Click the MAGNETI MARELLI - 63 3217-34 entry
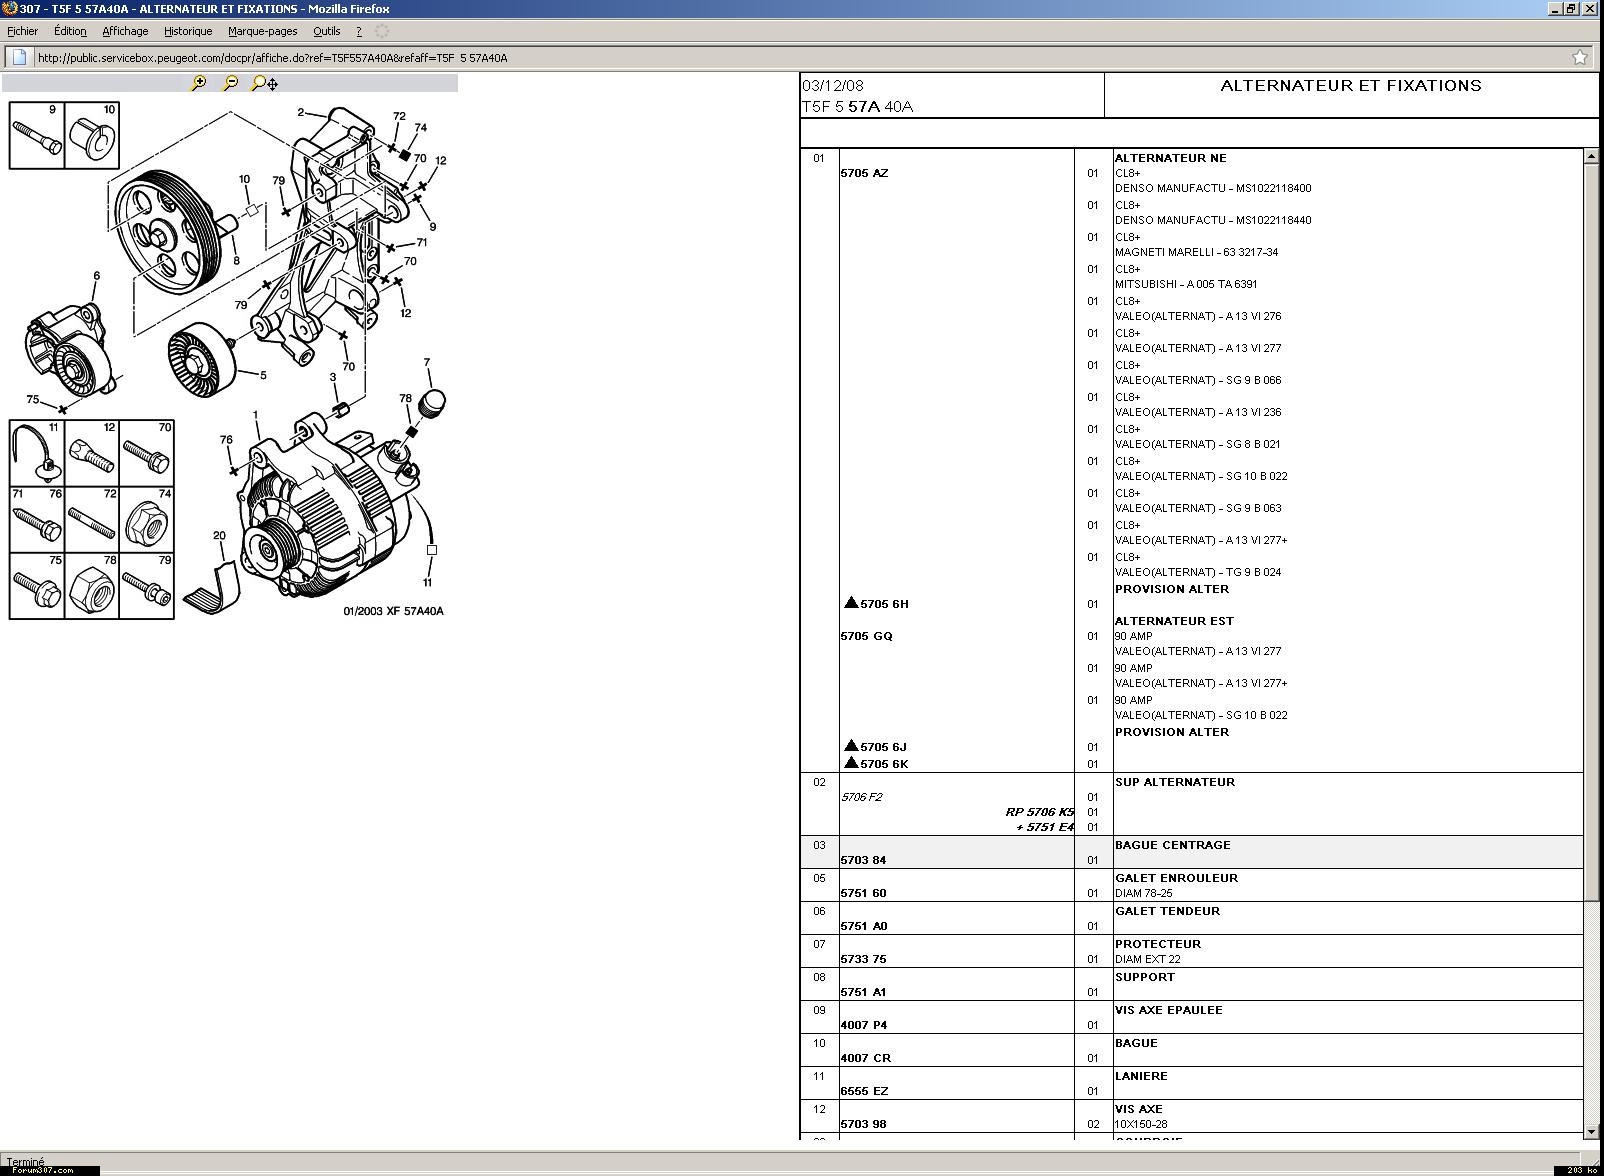This screenshot has height=1176, width=1604. [1196, 252]
